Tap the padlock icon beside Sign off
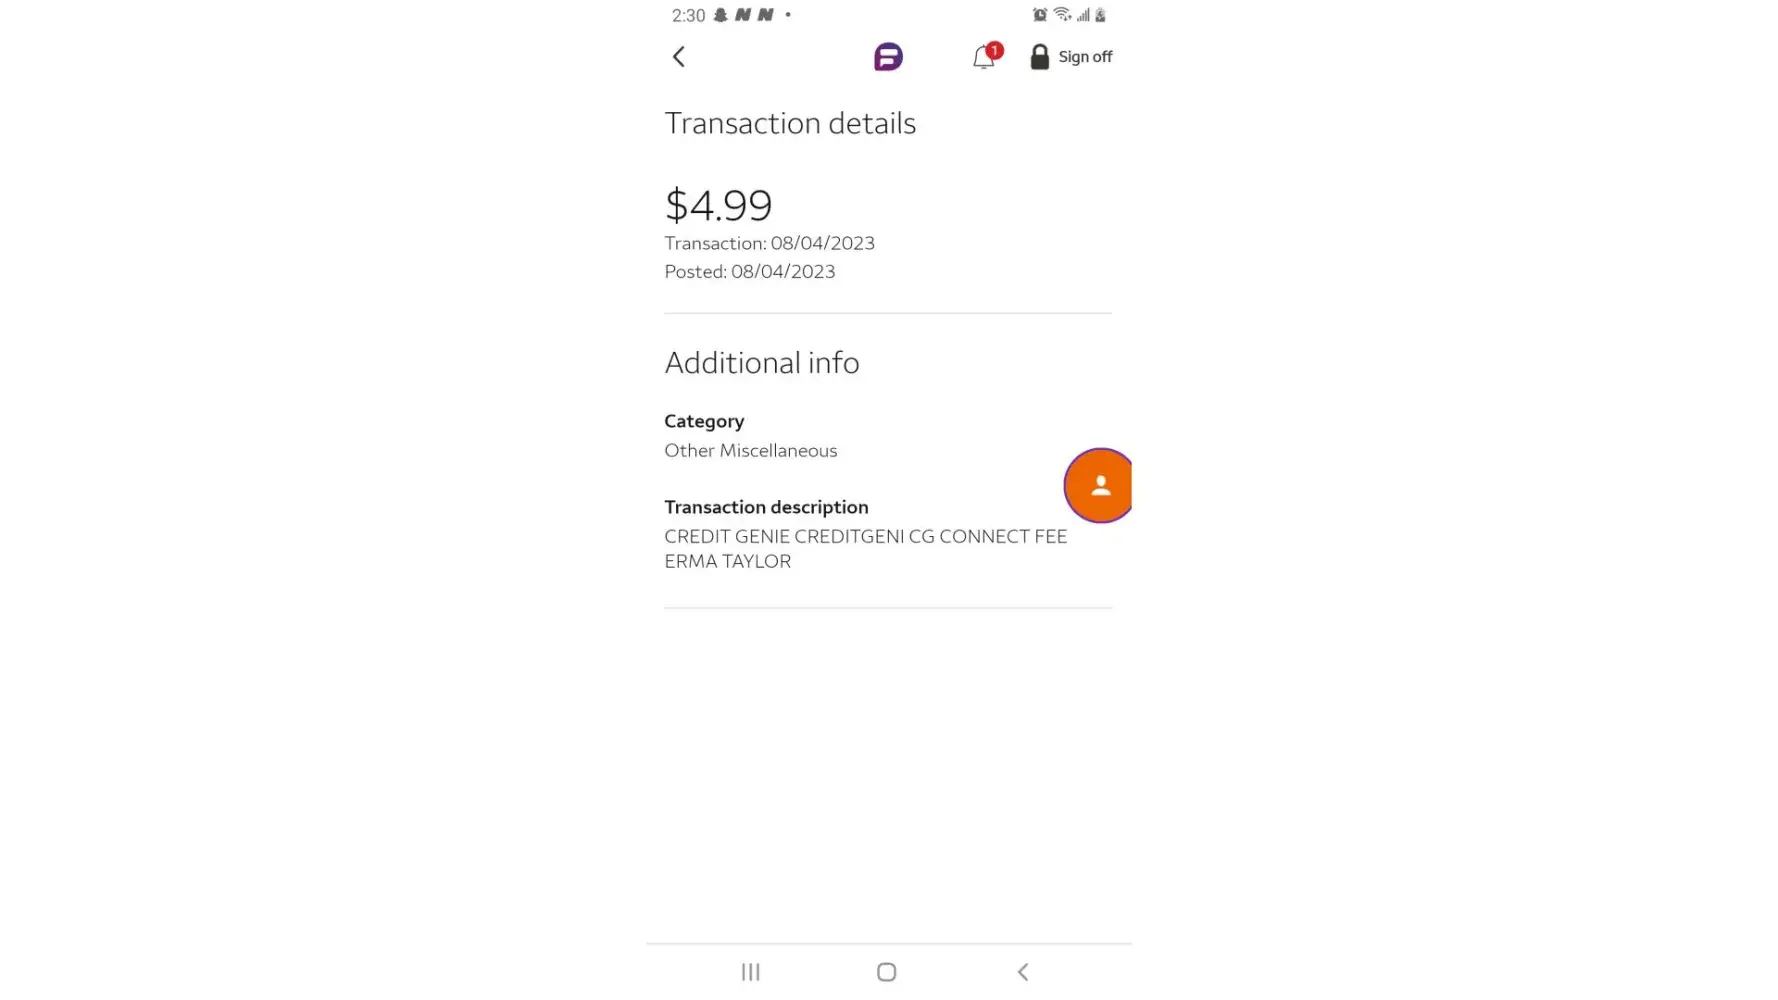Viewport: 1778px width, 1000px height. 1040,57
